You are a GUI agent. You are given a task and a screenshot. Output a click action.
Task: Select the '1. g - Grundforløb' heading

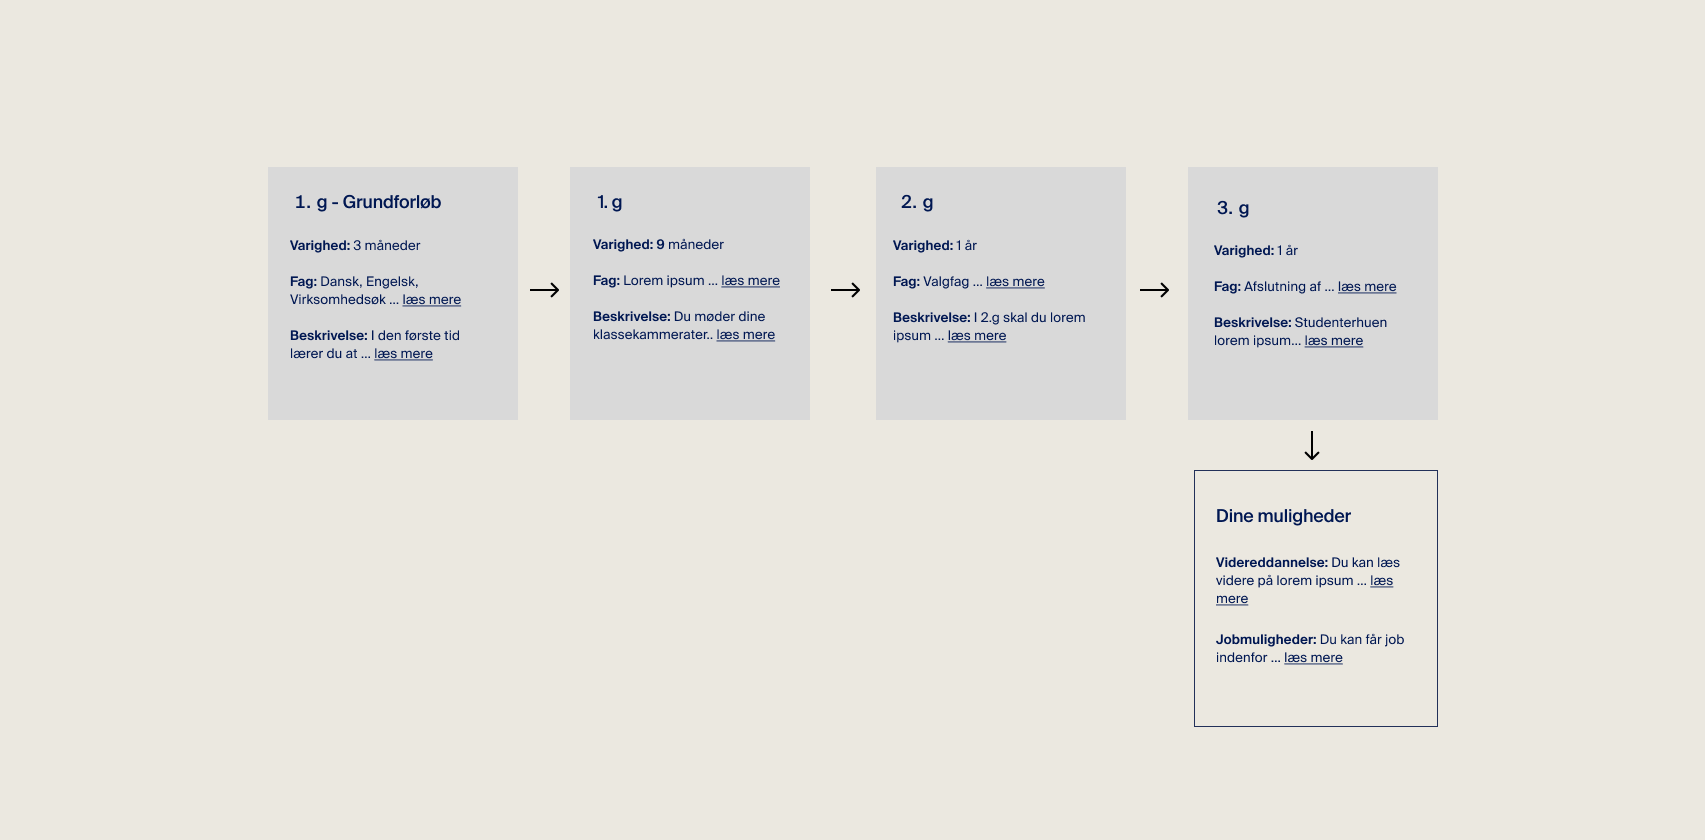click(368, 202)
